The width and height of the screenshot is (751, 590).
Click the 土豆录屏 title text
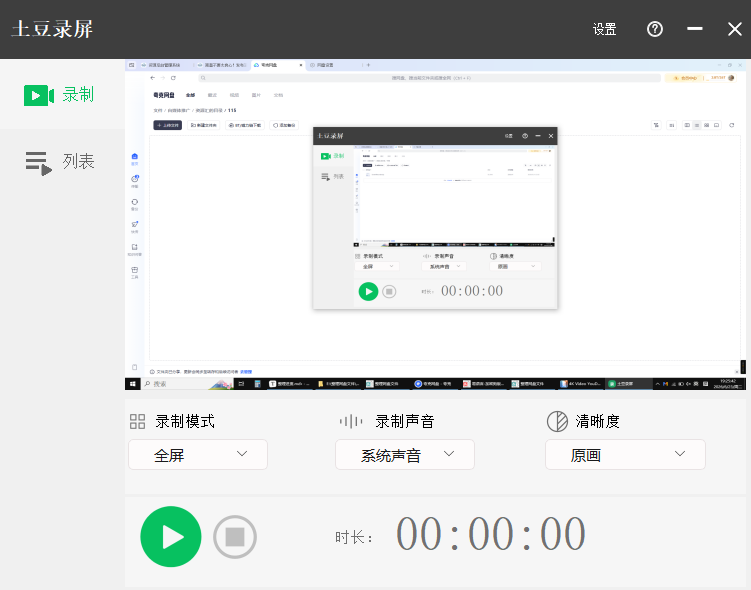pos(52,29)
